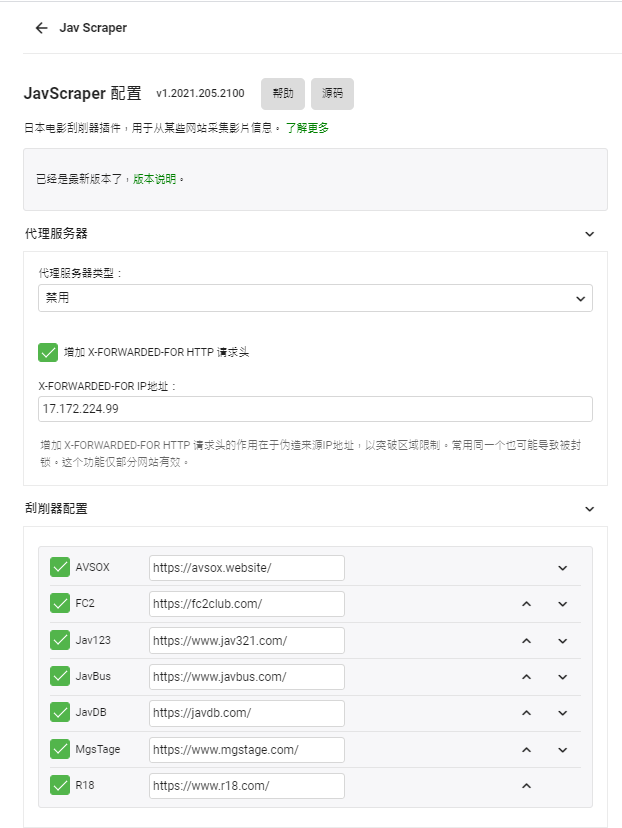The height and width of the screenshot is (828, 622).
Task: Move Jav123 scraper down using its down arrow
Action: click(x=562, y=640)
